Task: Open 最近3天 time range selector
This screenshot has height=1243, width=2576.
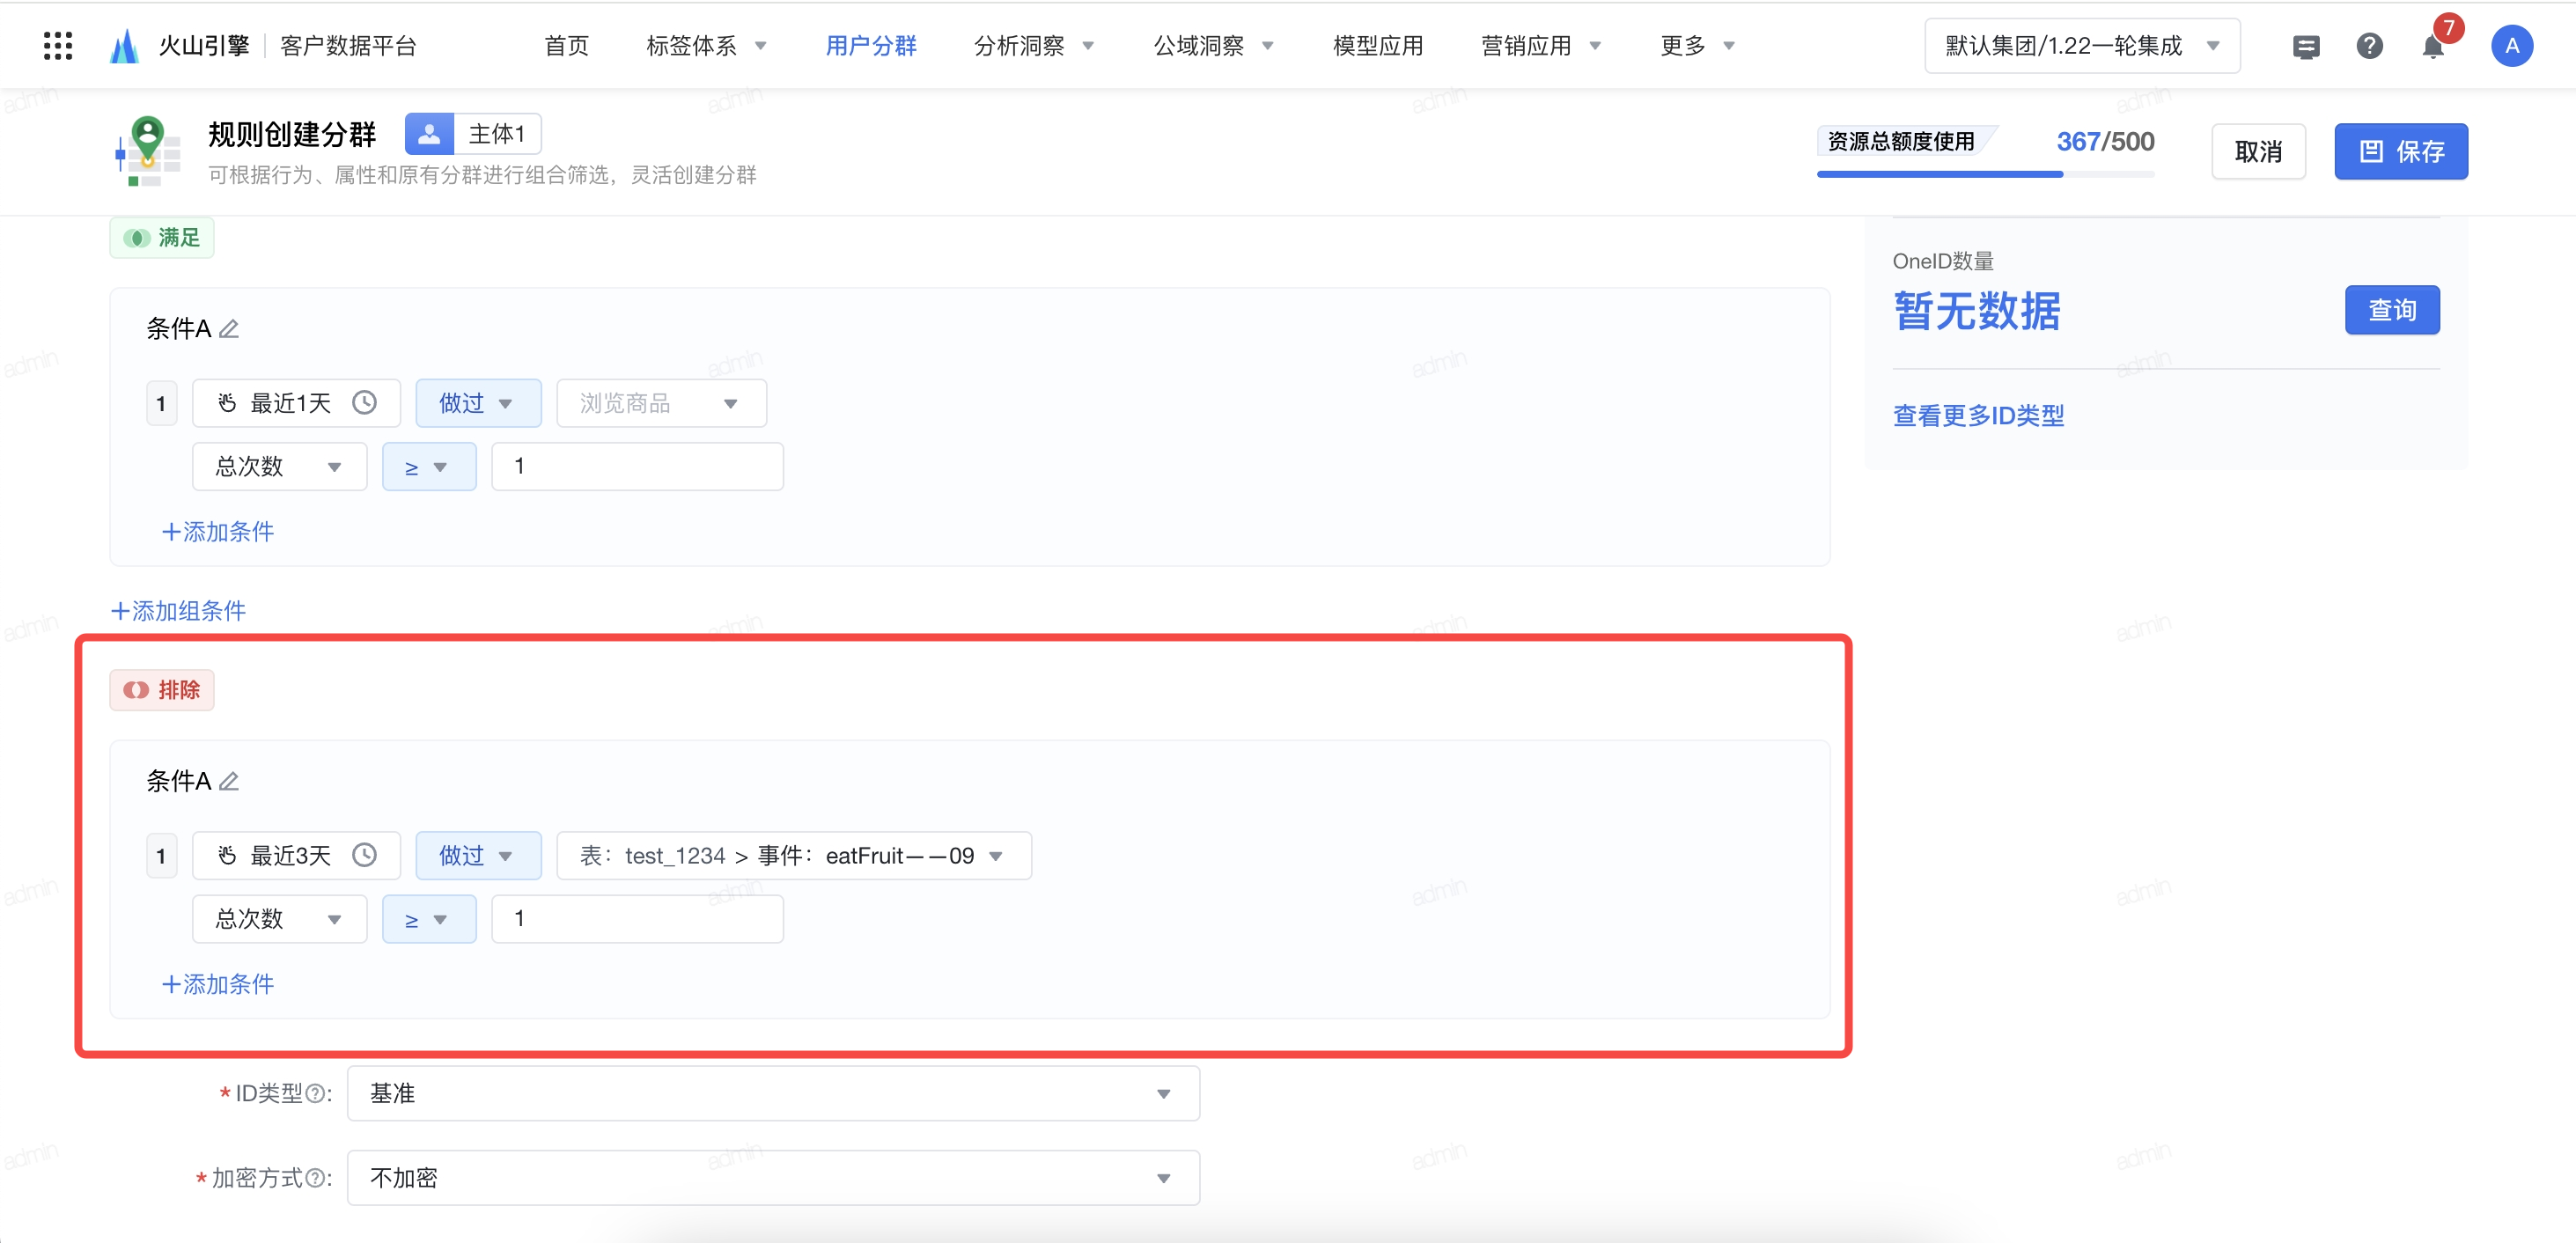Action: point(296,855)
